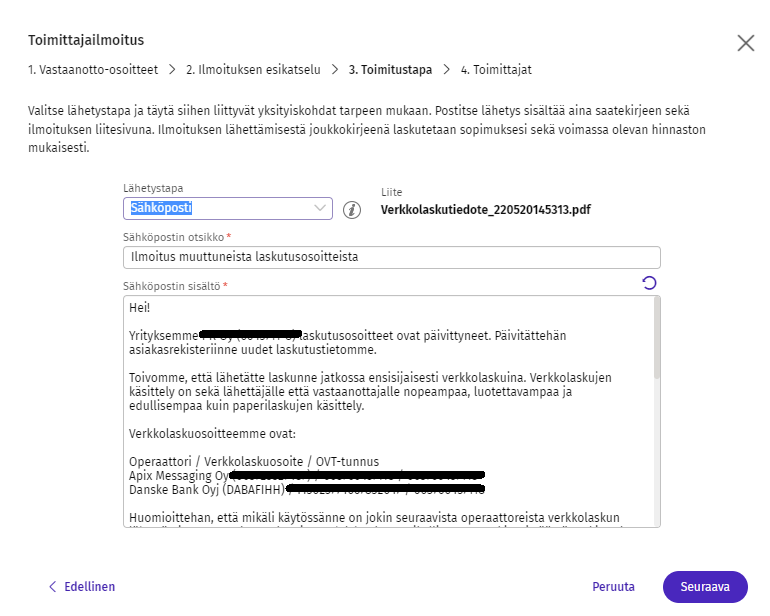The height and width of the screenshot is (616, 770).
Task: Click the line 'Verkkolaskuosoitteemme ovat:'
Action: coord(212,434)
